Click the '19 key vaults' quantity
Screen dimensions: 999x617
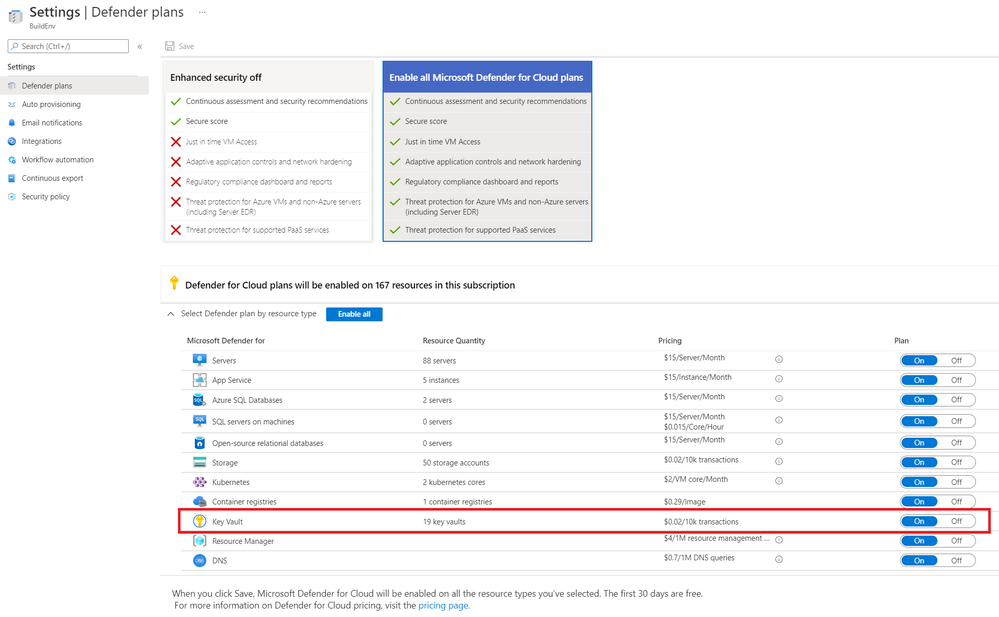click(x=444, y=521)
